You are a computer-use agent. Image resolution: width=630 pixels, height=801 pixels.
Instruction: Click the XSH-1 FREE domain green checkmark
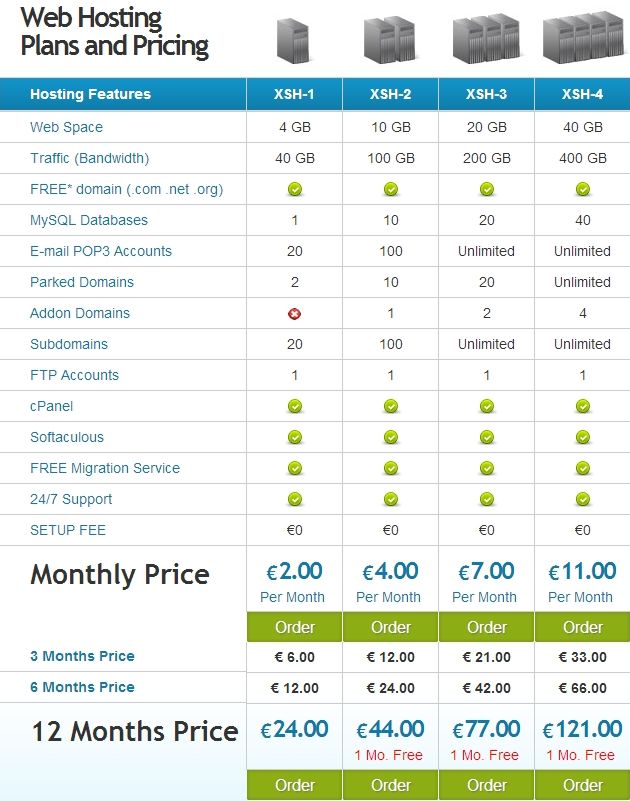point(295,190)
